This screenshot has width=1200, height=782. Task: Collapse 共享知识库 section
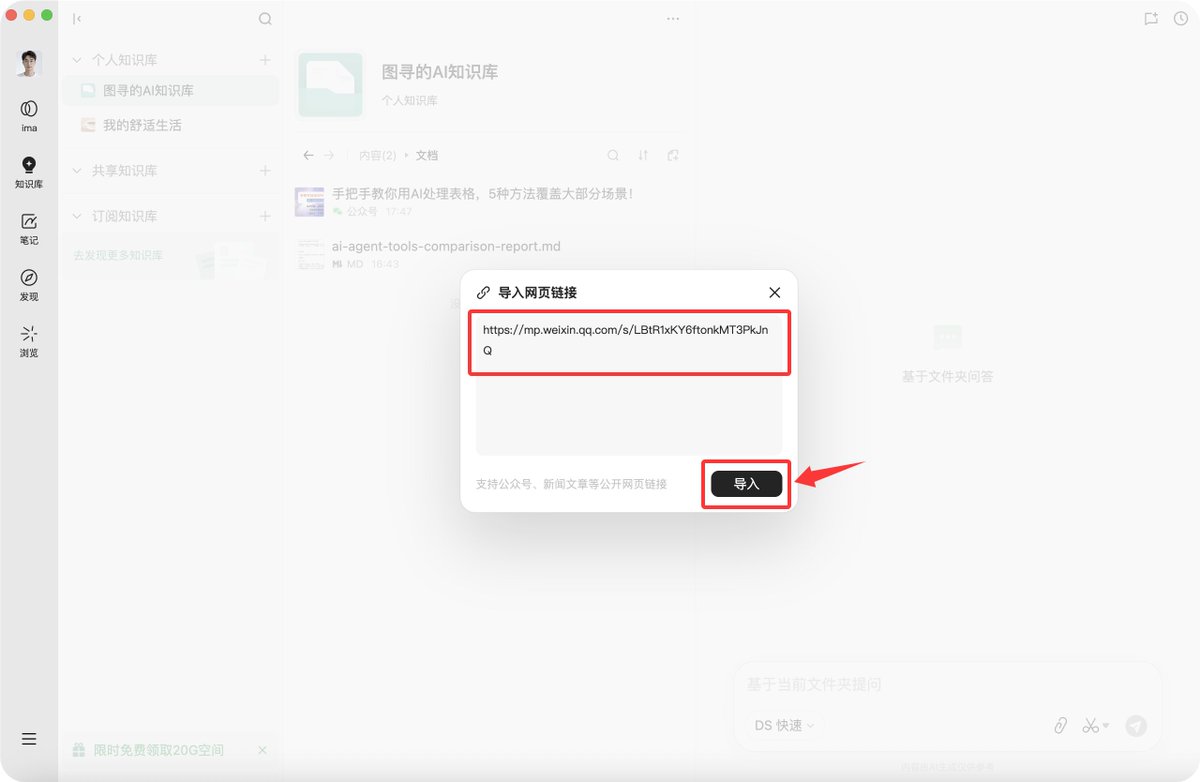pos(78,171)
